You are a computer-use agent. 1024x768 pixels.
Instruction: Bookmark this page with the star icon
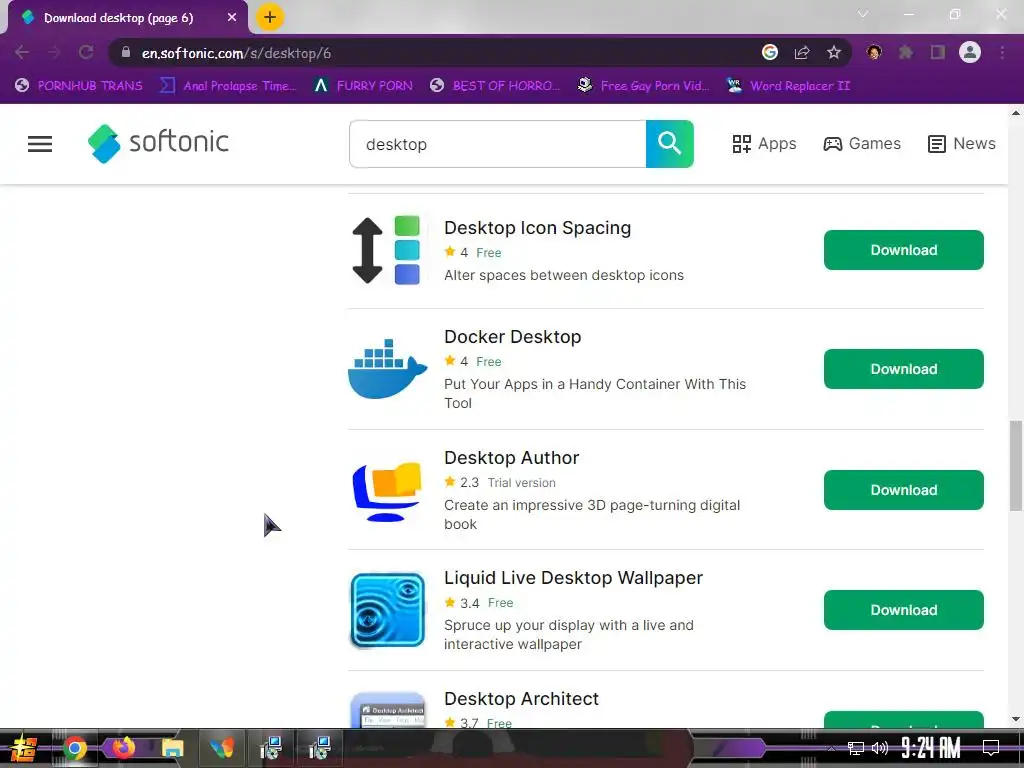click(x=834, y=52)
